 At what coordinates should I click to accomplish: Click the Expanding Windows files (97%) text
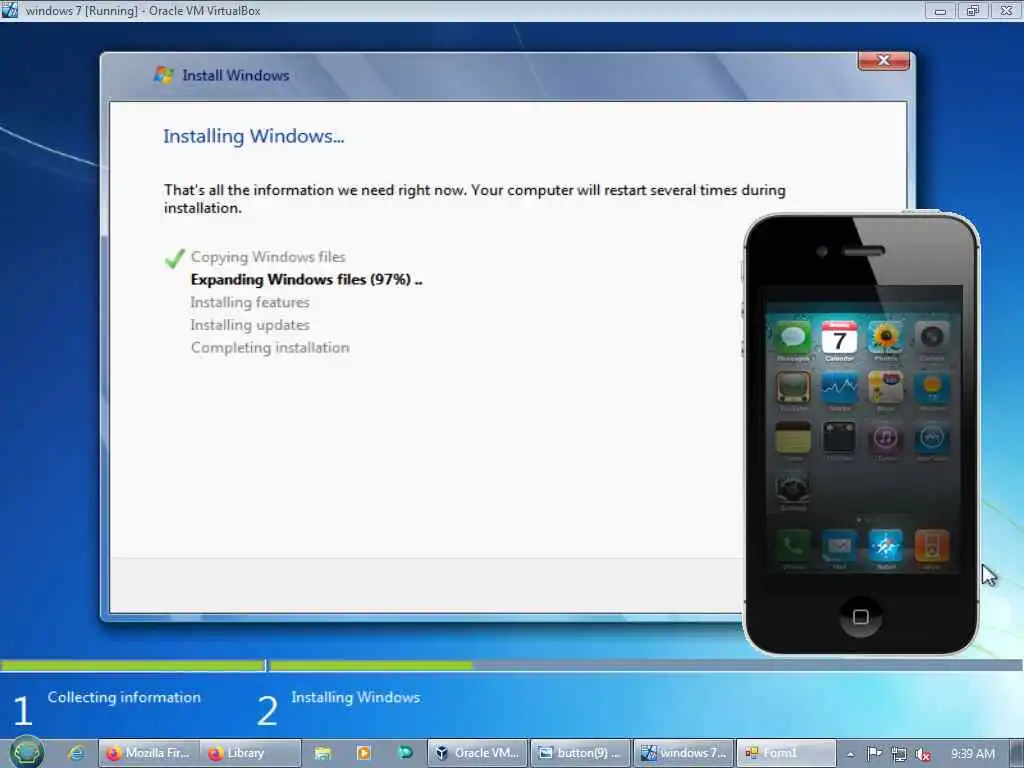pos(306,280)
